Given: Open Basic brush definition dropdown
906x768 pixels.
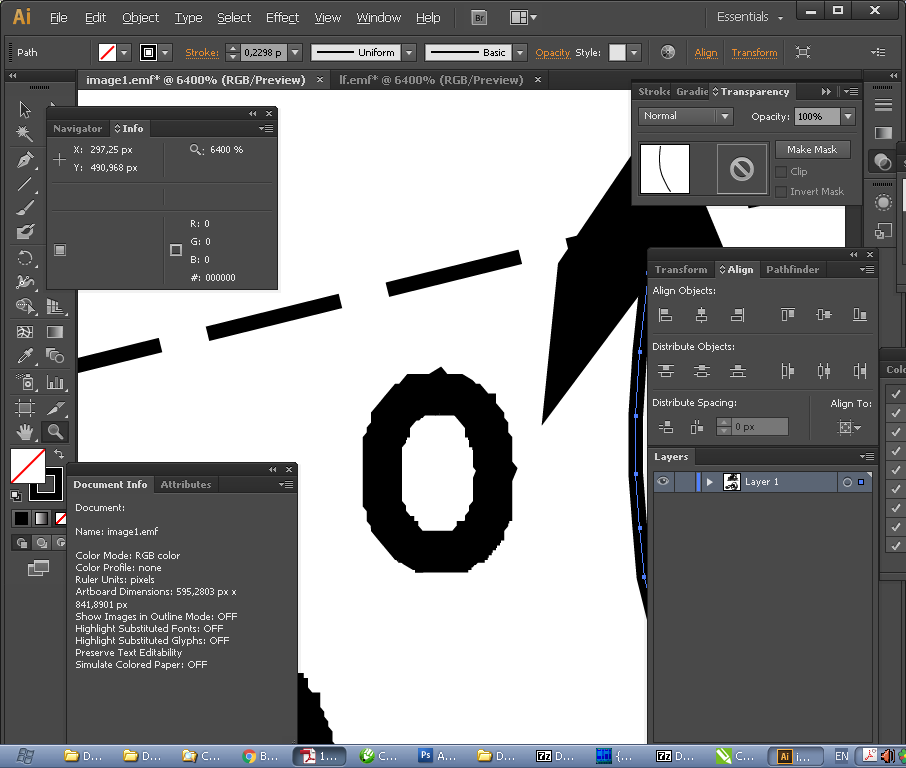Looking at the screenshot, I should click(x=520, y=53).
